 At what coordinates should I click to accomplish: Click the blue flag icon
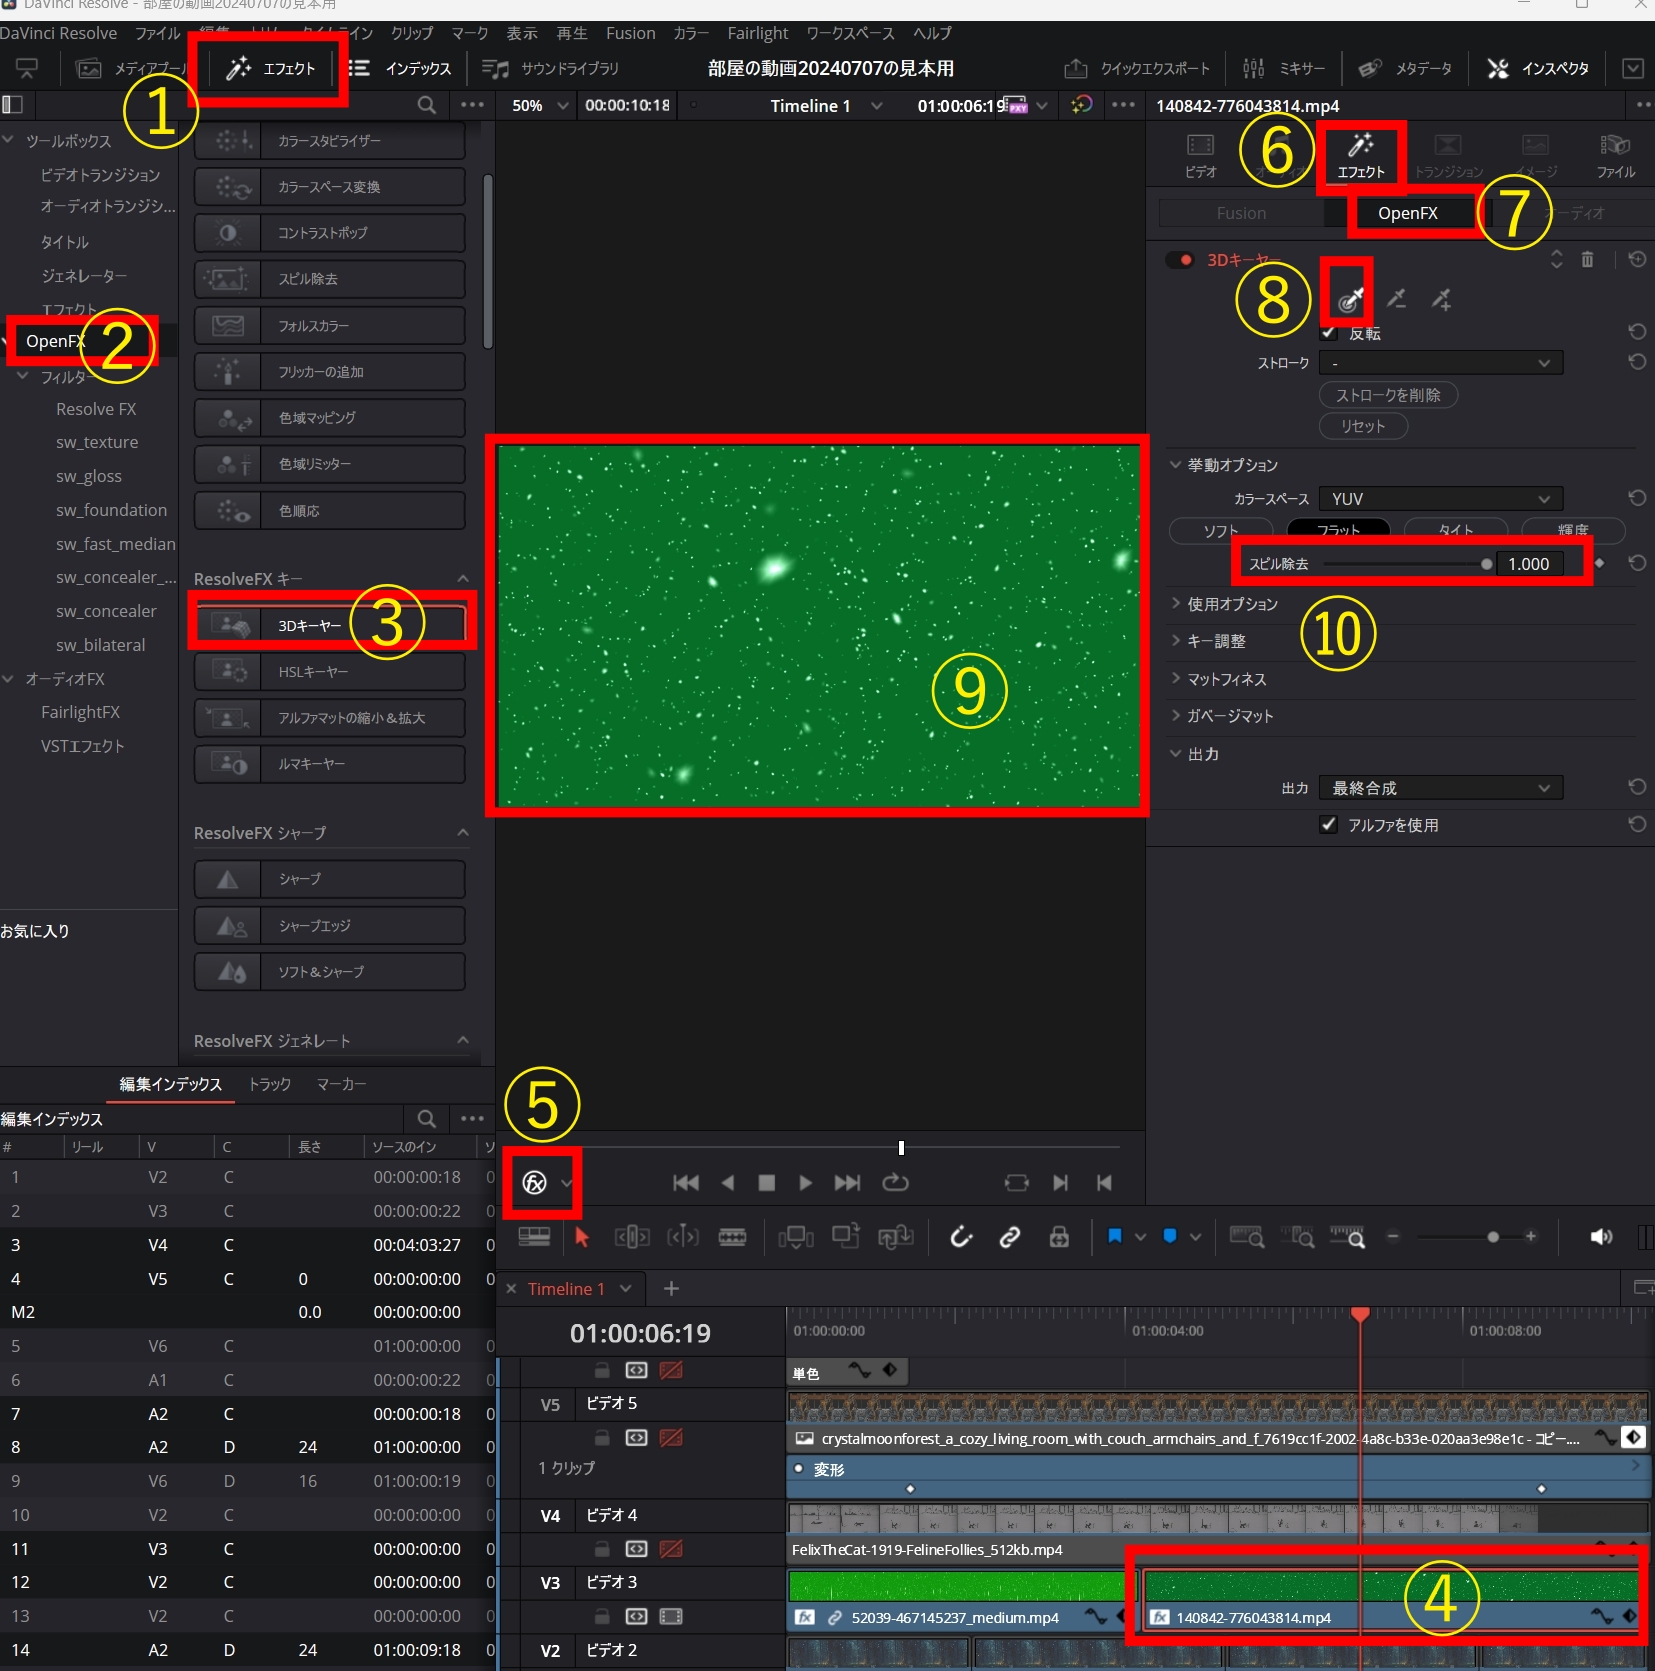point(1115,1237)
